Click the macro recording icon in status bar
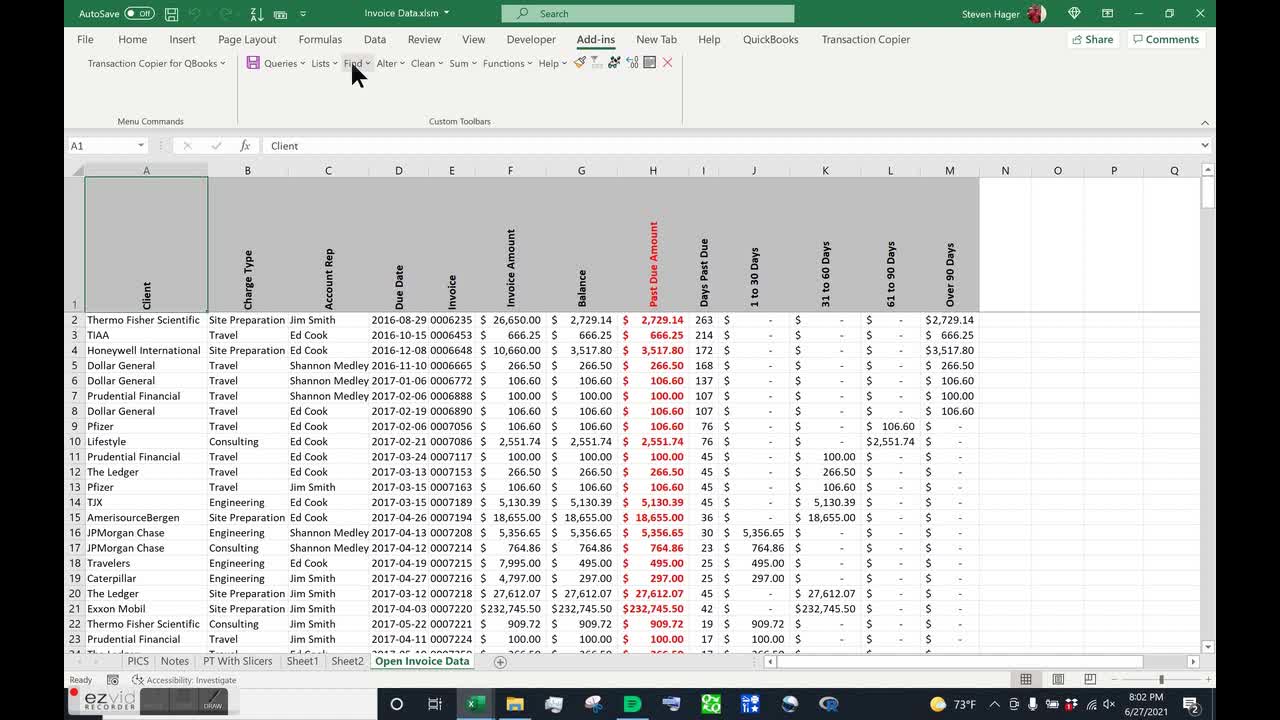The height and width of the screenshot is (720, 1280). (x=113, y=680)
